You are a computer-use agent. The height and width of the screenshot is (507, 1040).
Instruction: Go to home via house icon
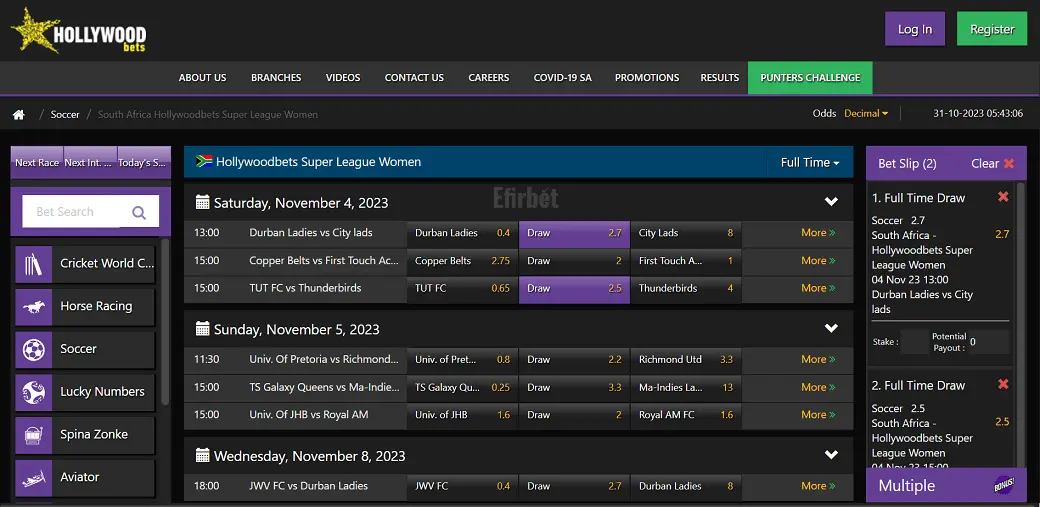19,115
